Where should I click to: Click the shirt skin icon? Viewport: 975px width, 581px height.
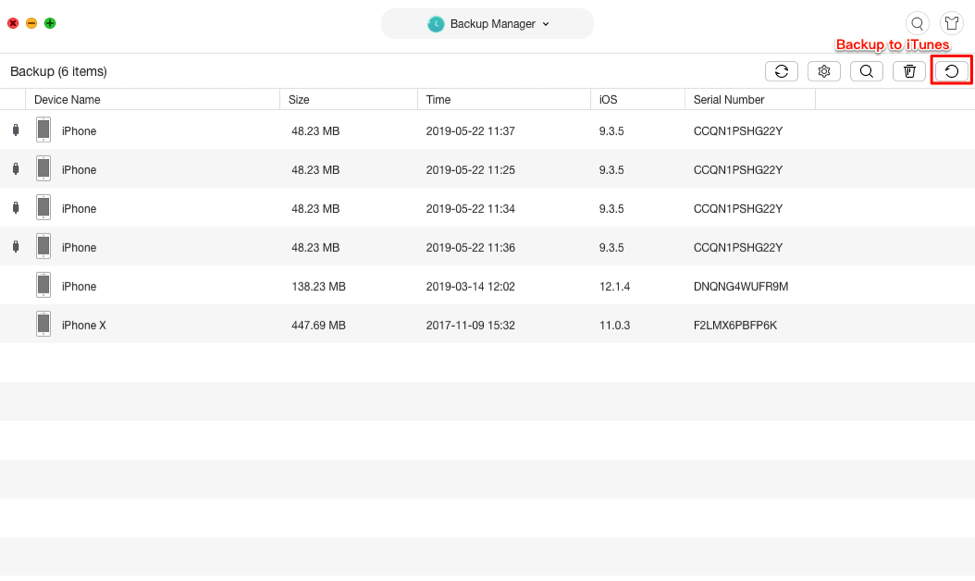click(x=952, y=24)
